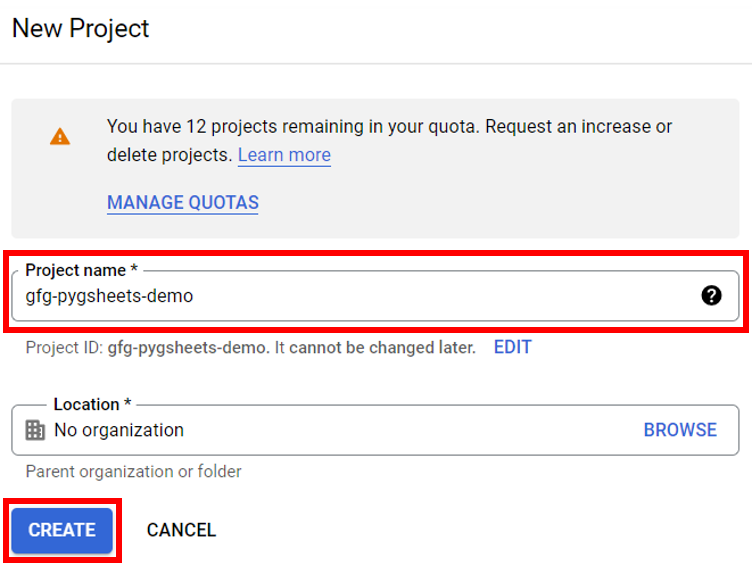
Task: Click the orange warning triangle icon
Action: point(60,136)
